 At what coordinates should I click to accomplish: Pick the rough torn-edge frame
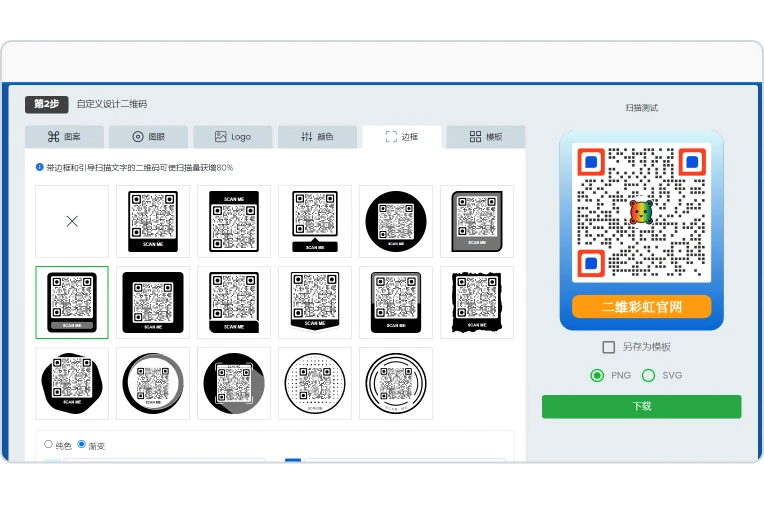477,302
